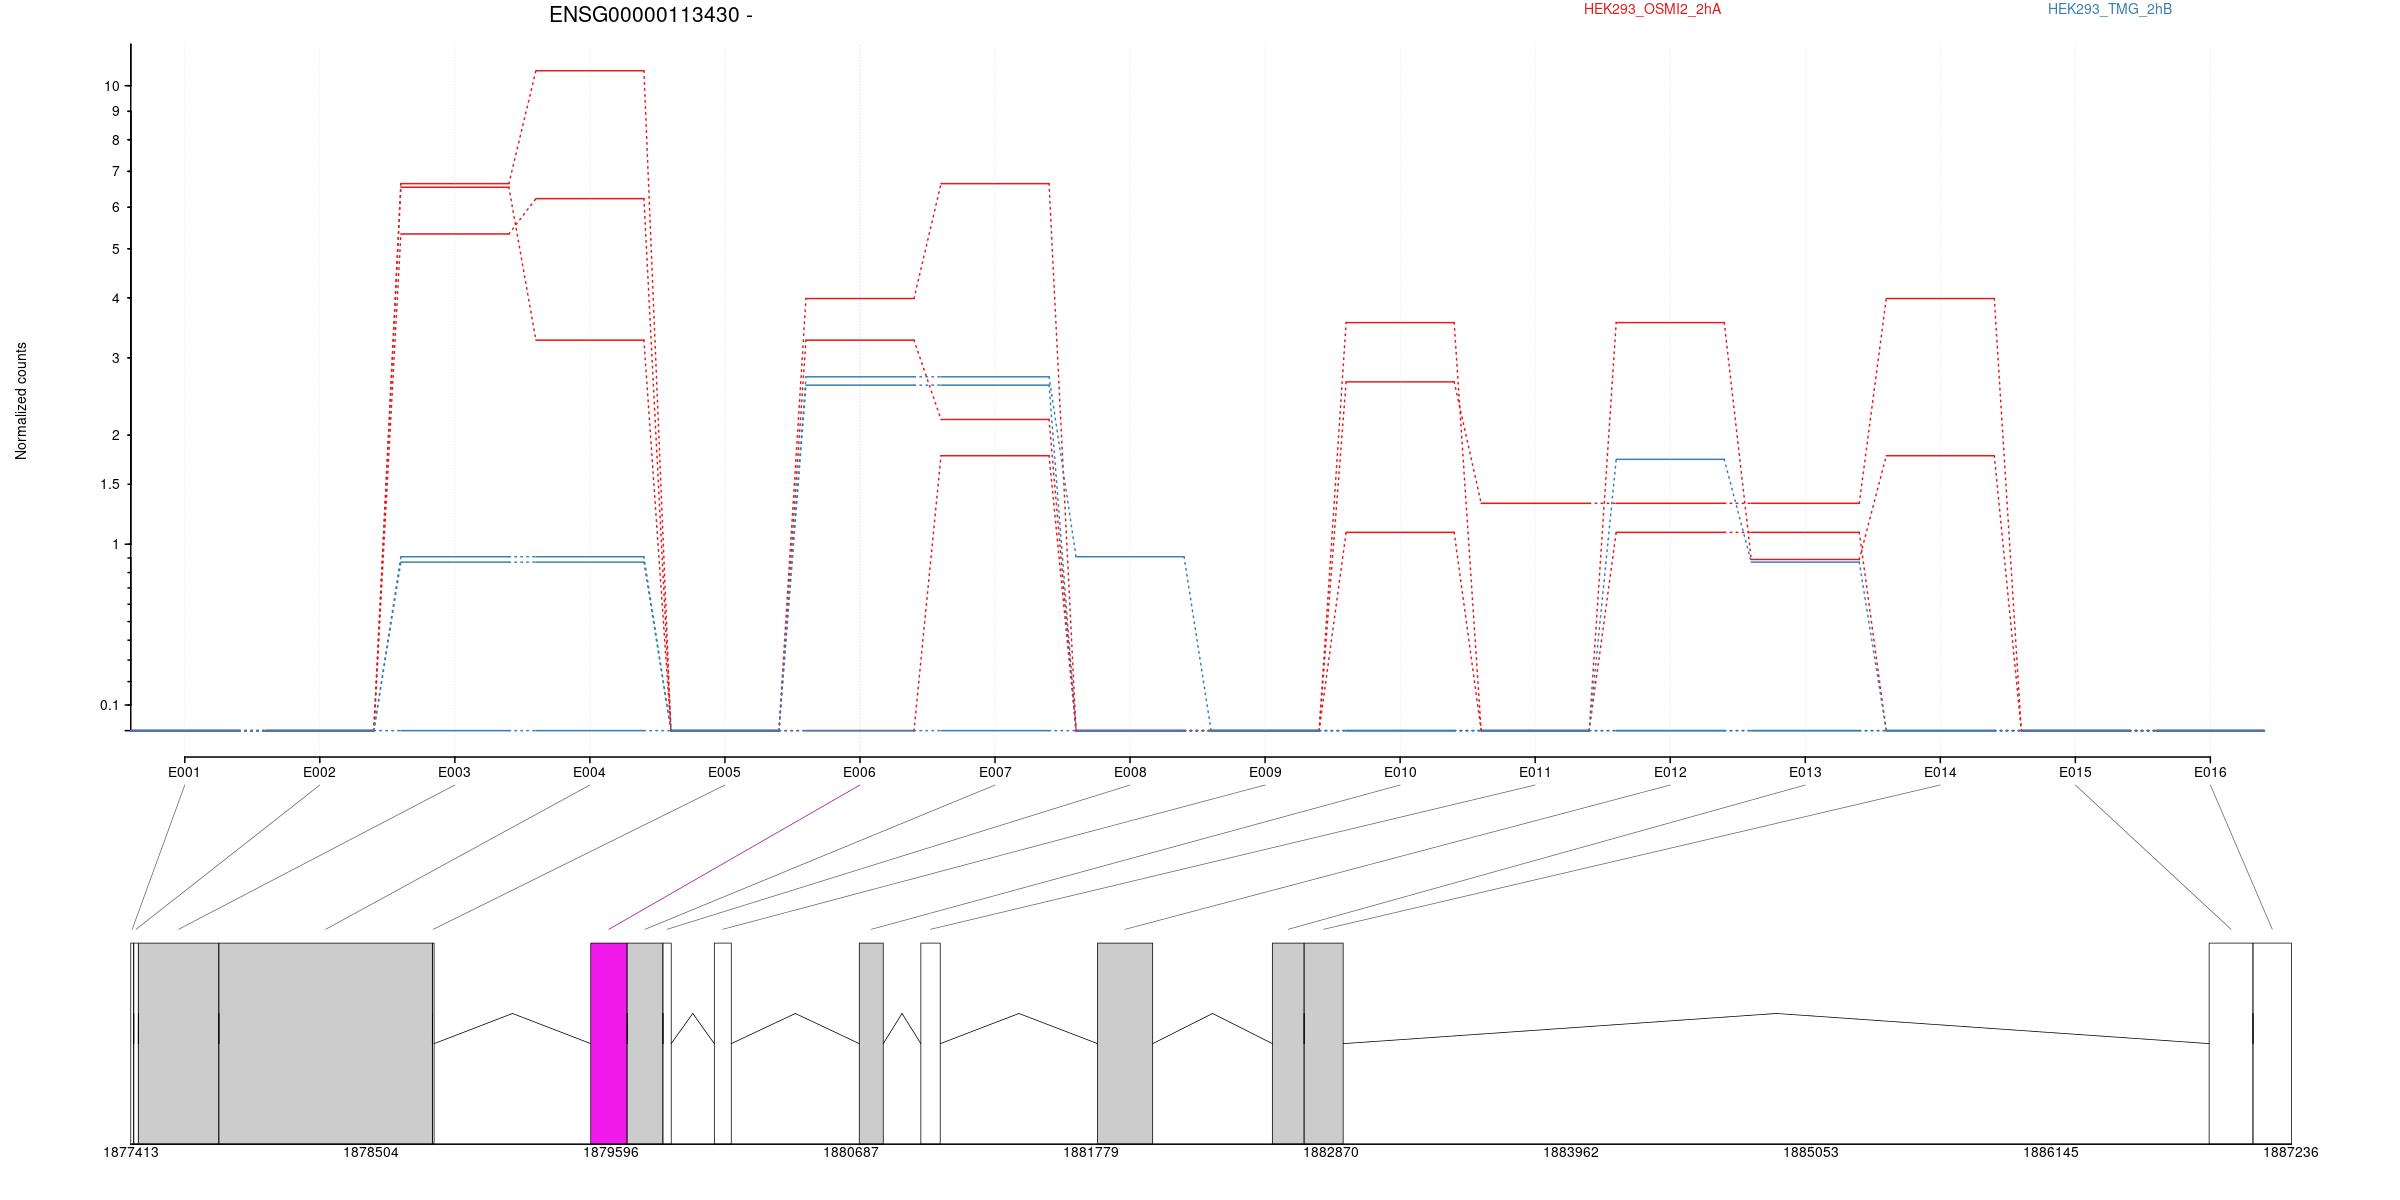The height and width of the screenshot is (1200, 2400).
Task: Click genomic coordinate 1882870
Action: [x=1331, y=1152]
